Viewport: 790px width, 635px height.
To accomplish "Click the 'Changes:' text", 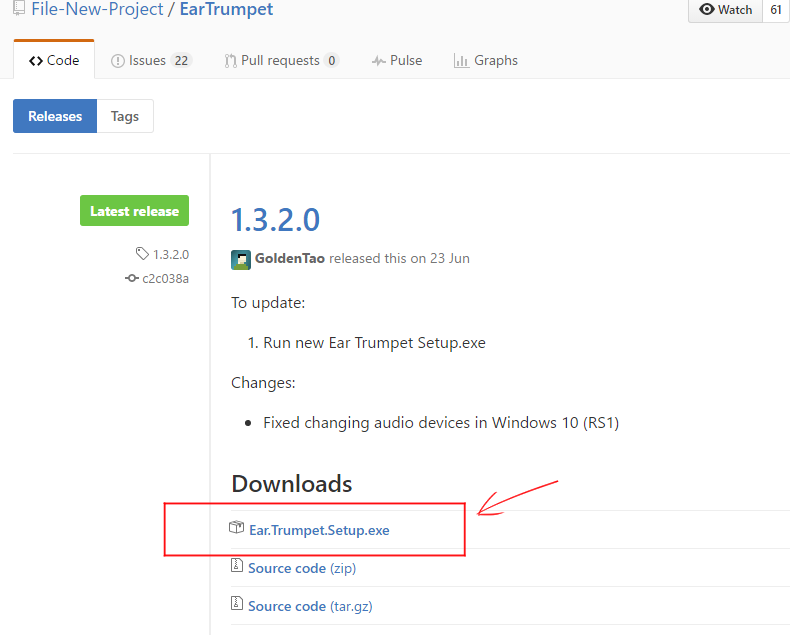I will pos(263,383).
